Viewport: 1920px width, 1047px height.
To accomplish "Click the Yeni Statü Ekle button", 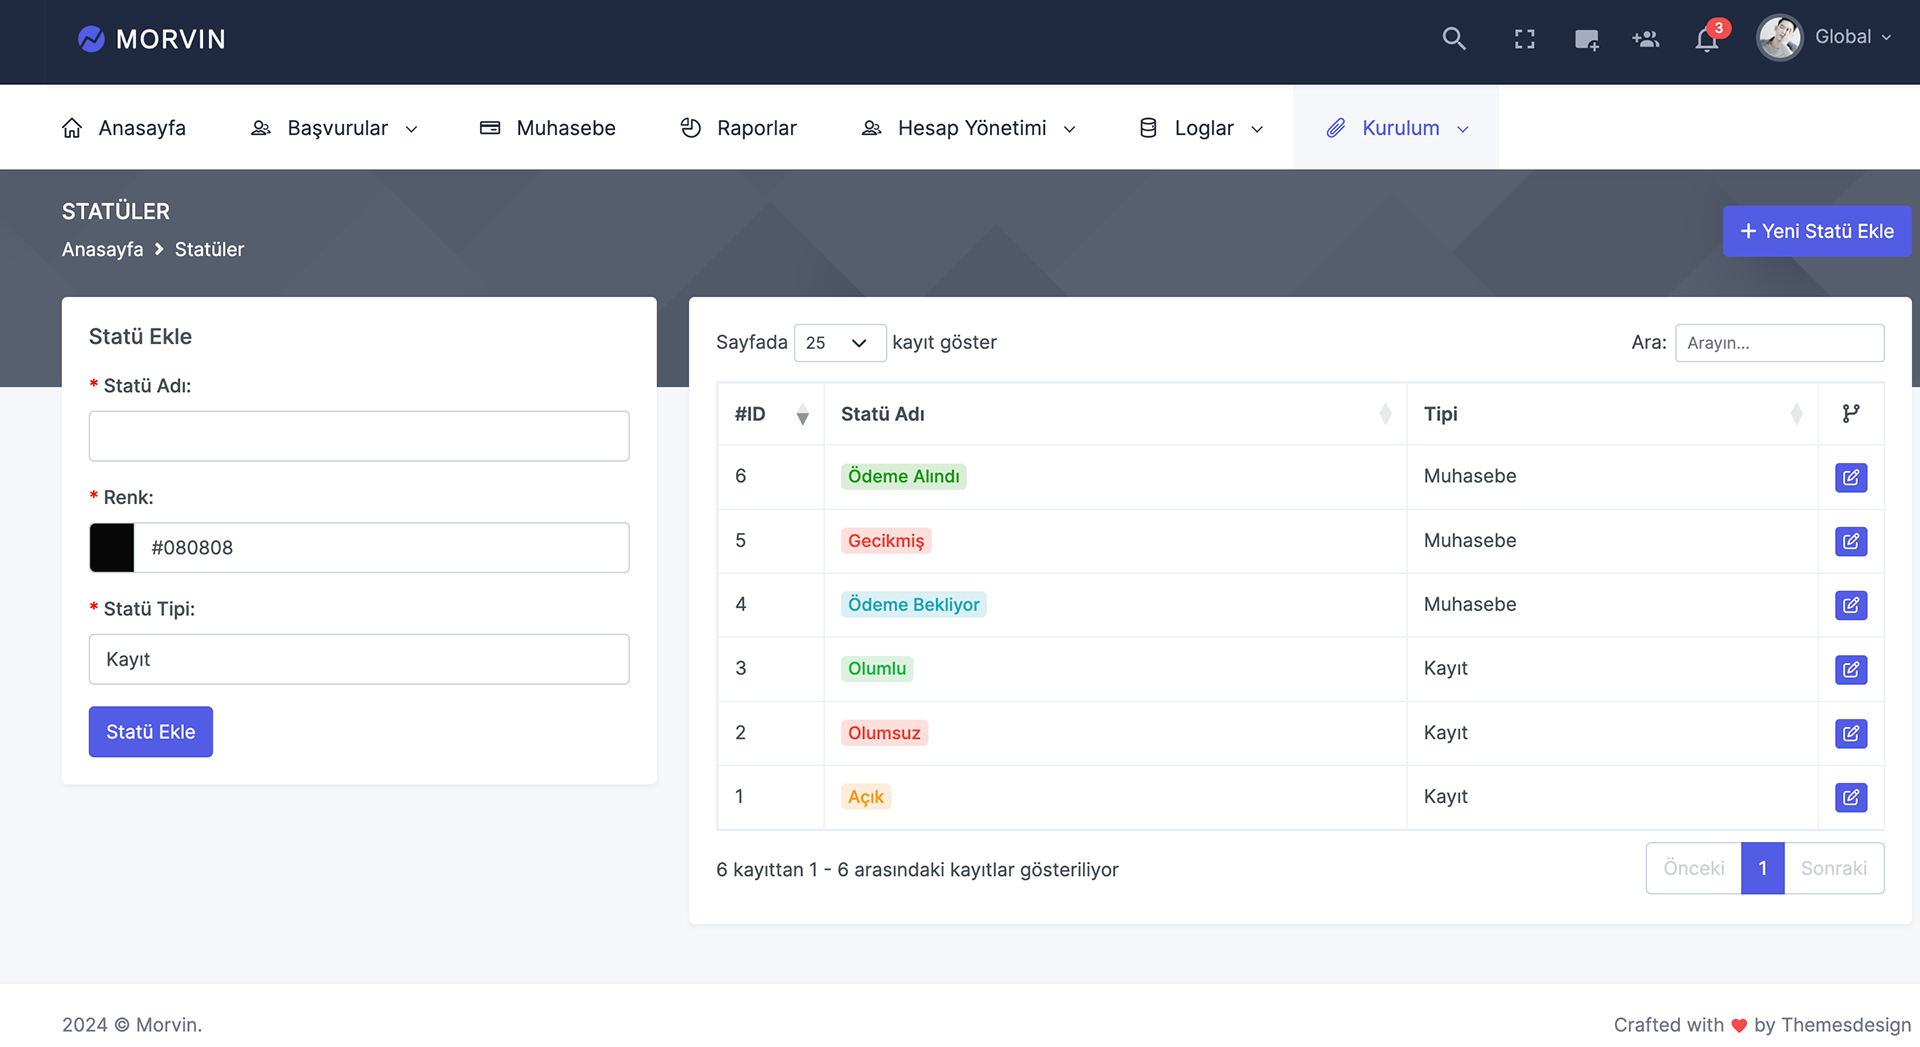I will pyautogui.click(x=1816, y=231).
